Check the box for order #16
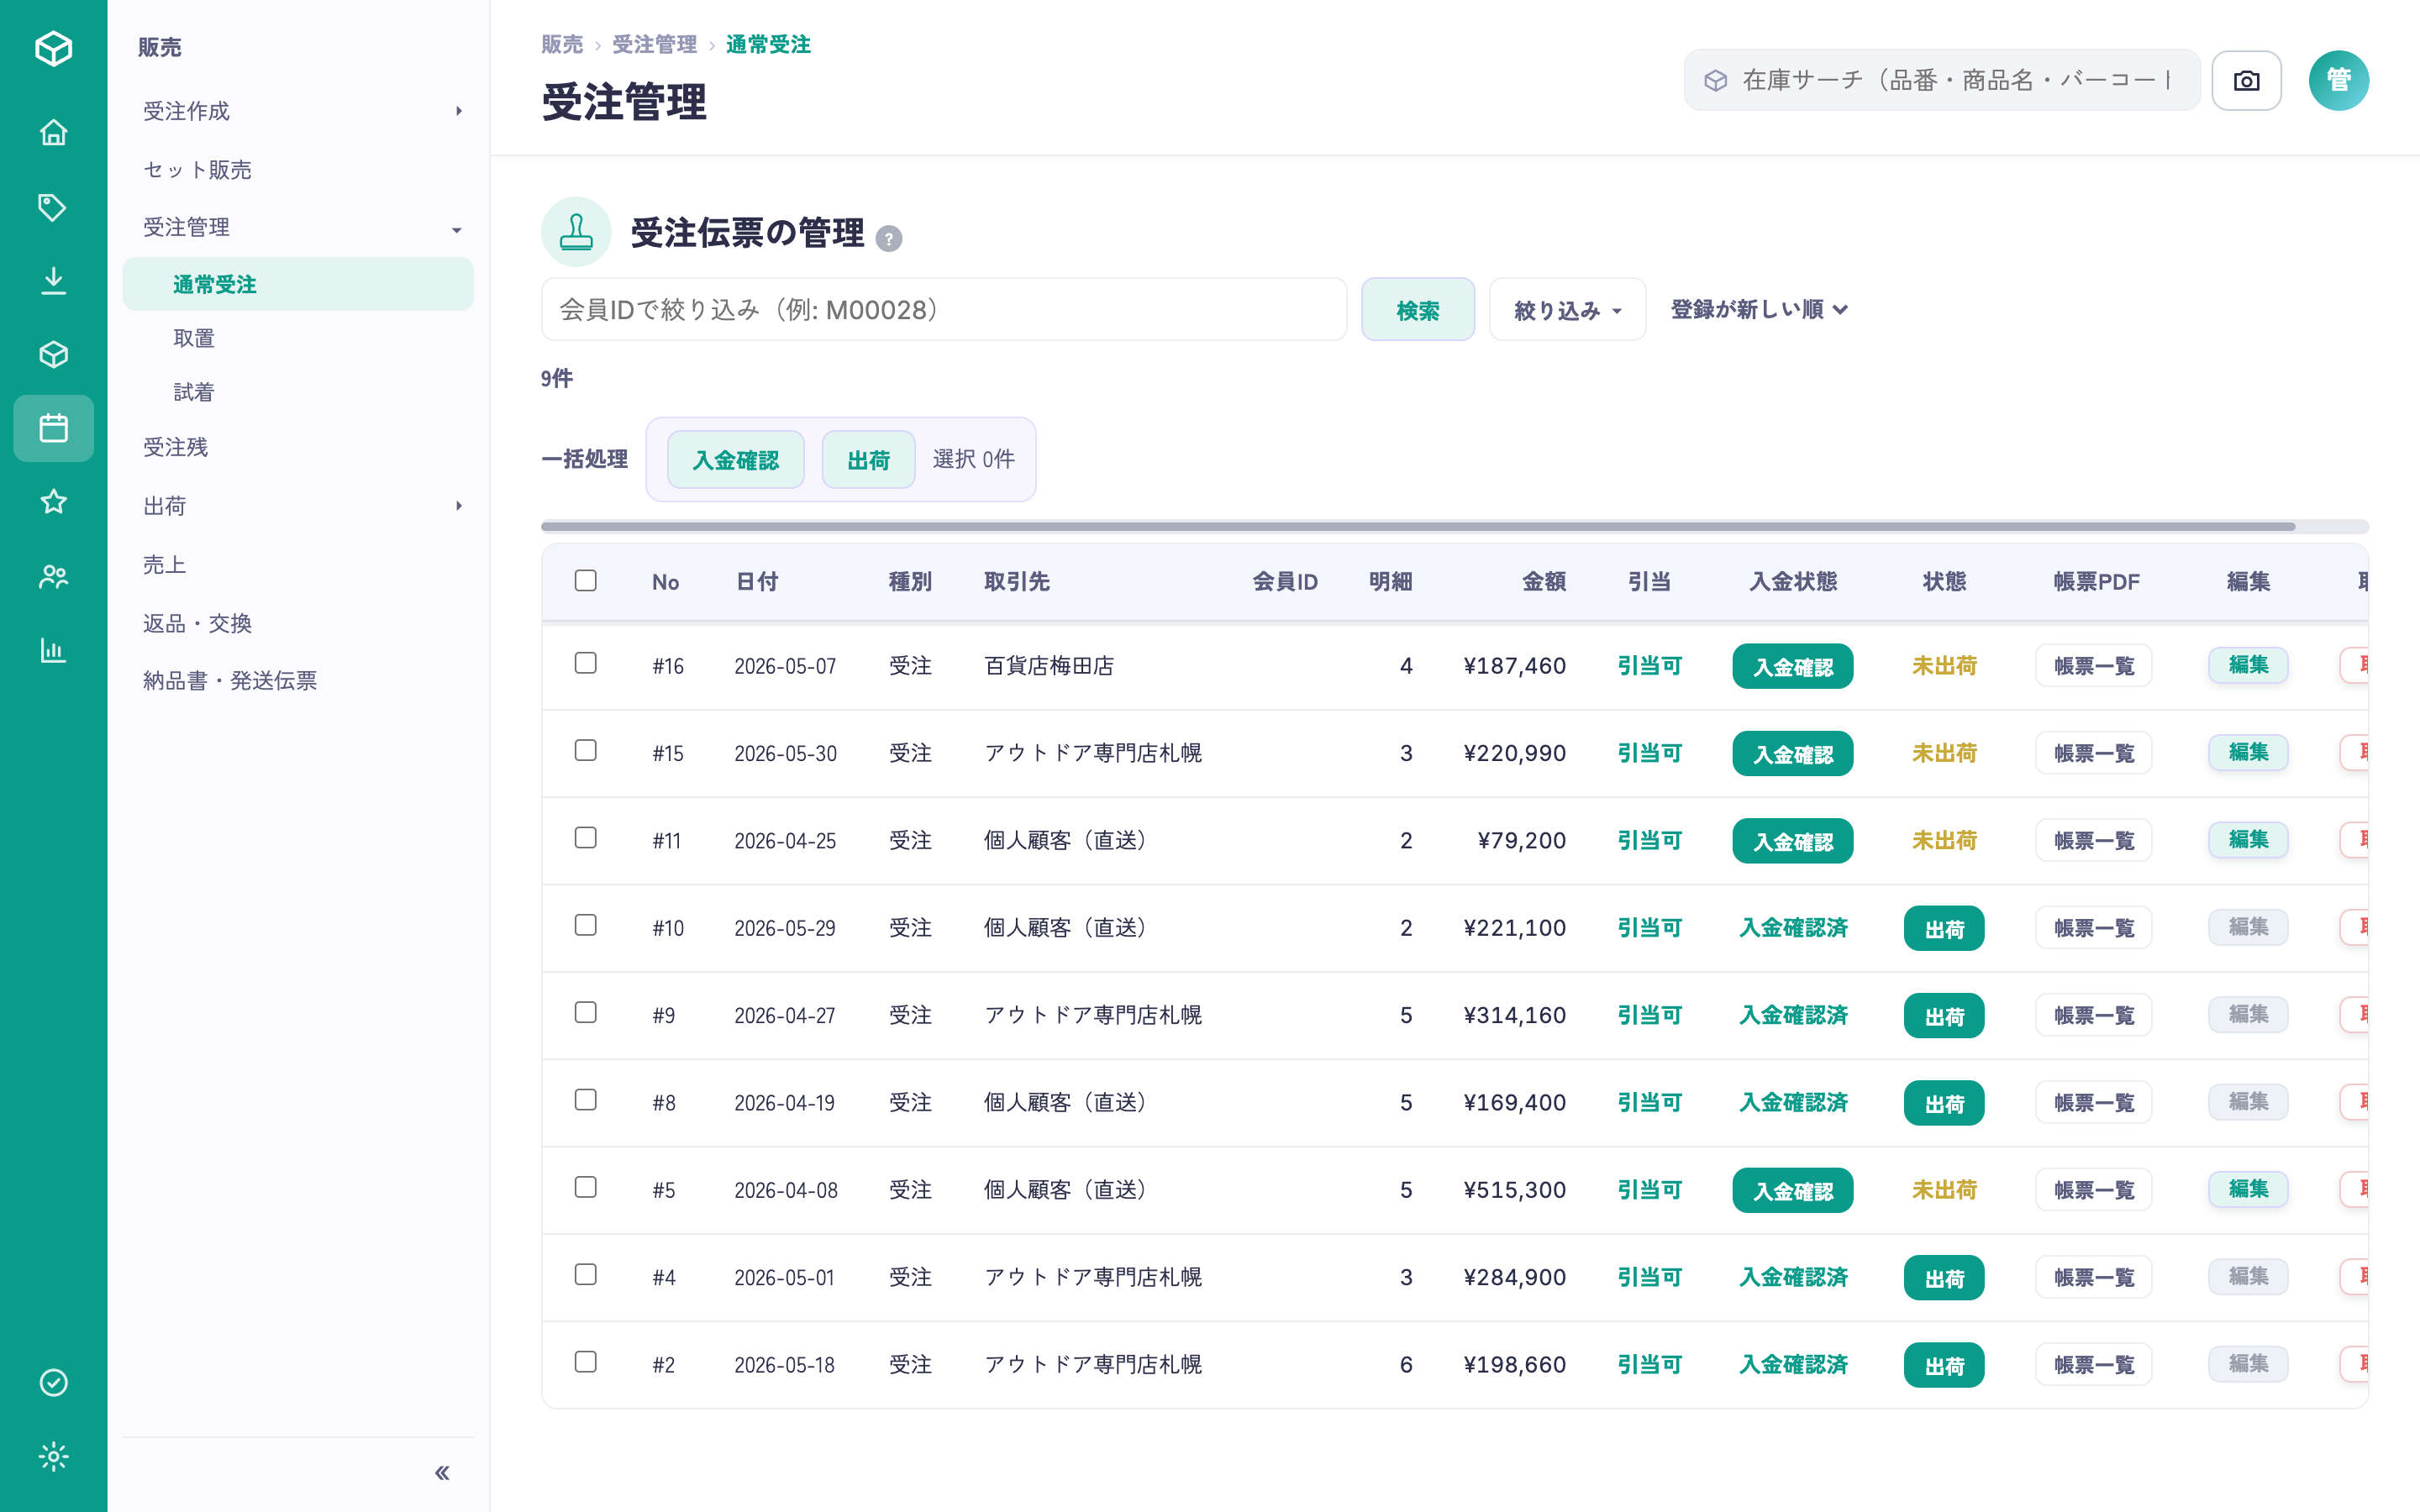The image size is (2420, 1512). pyautogui.click(x=586, y=664)
